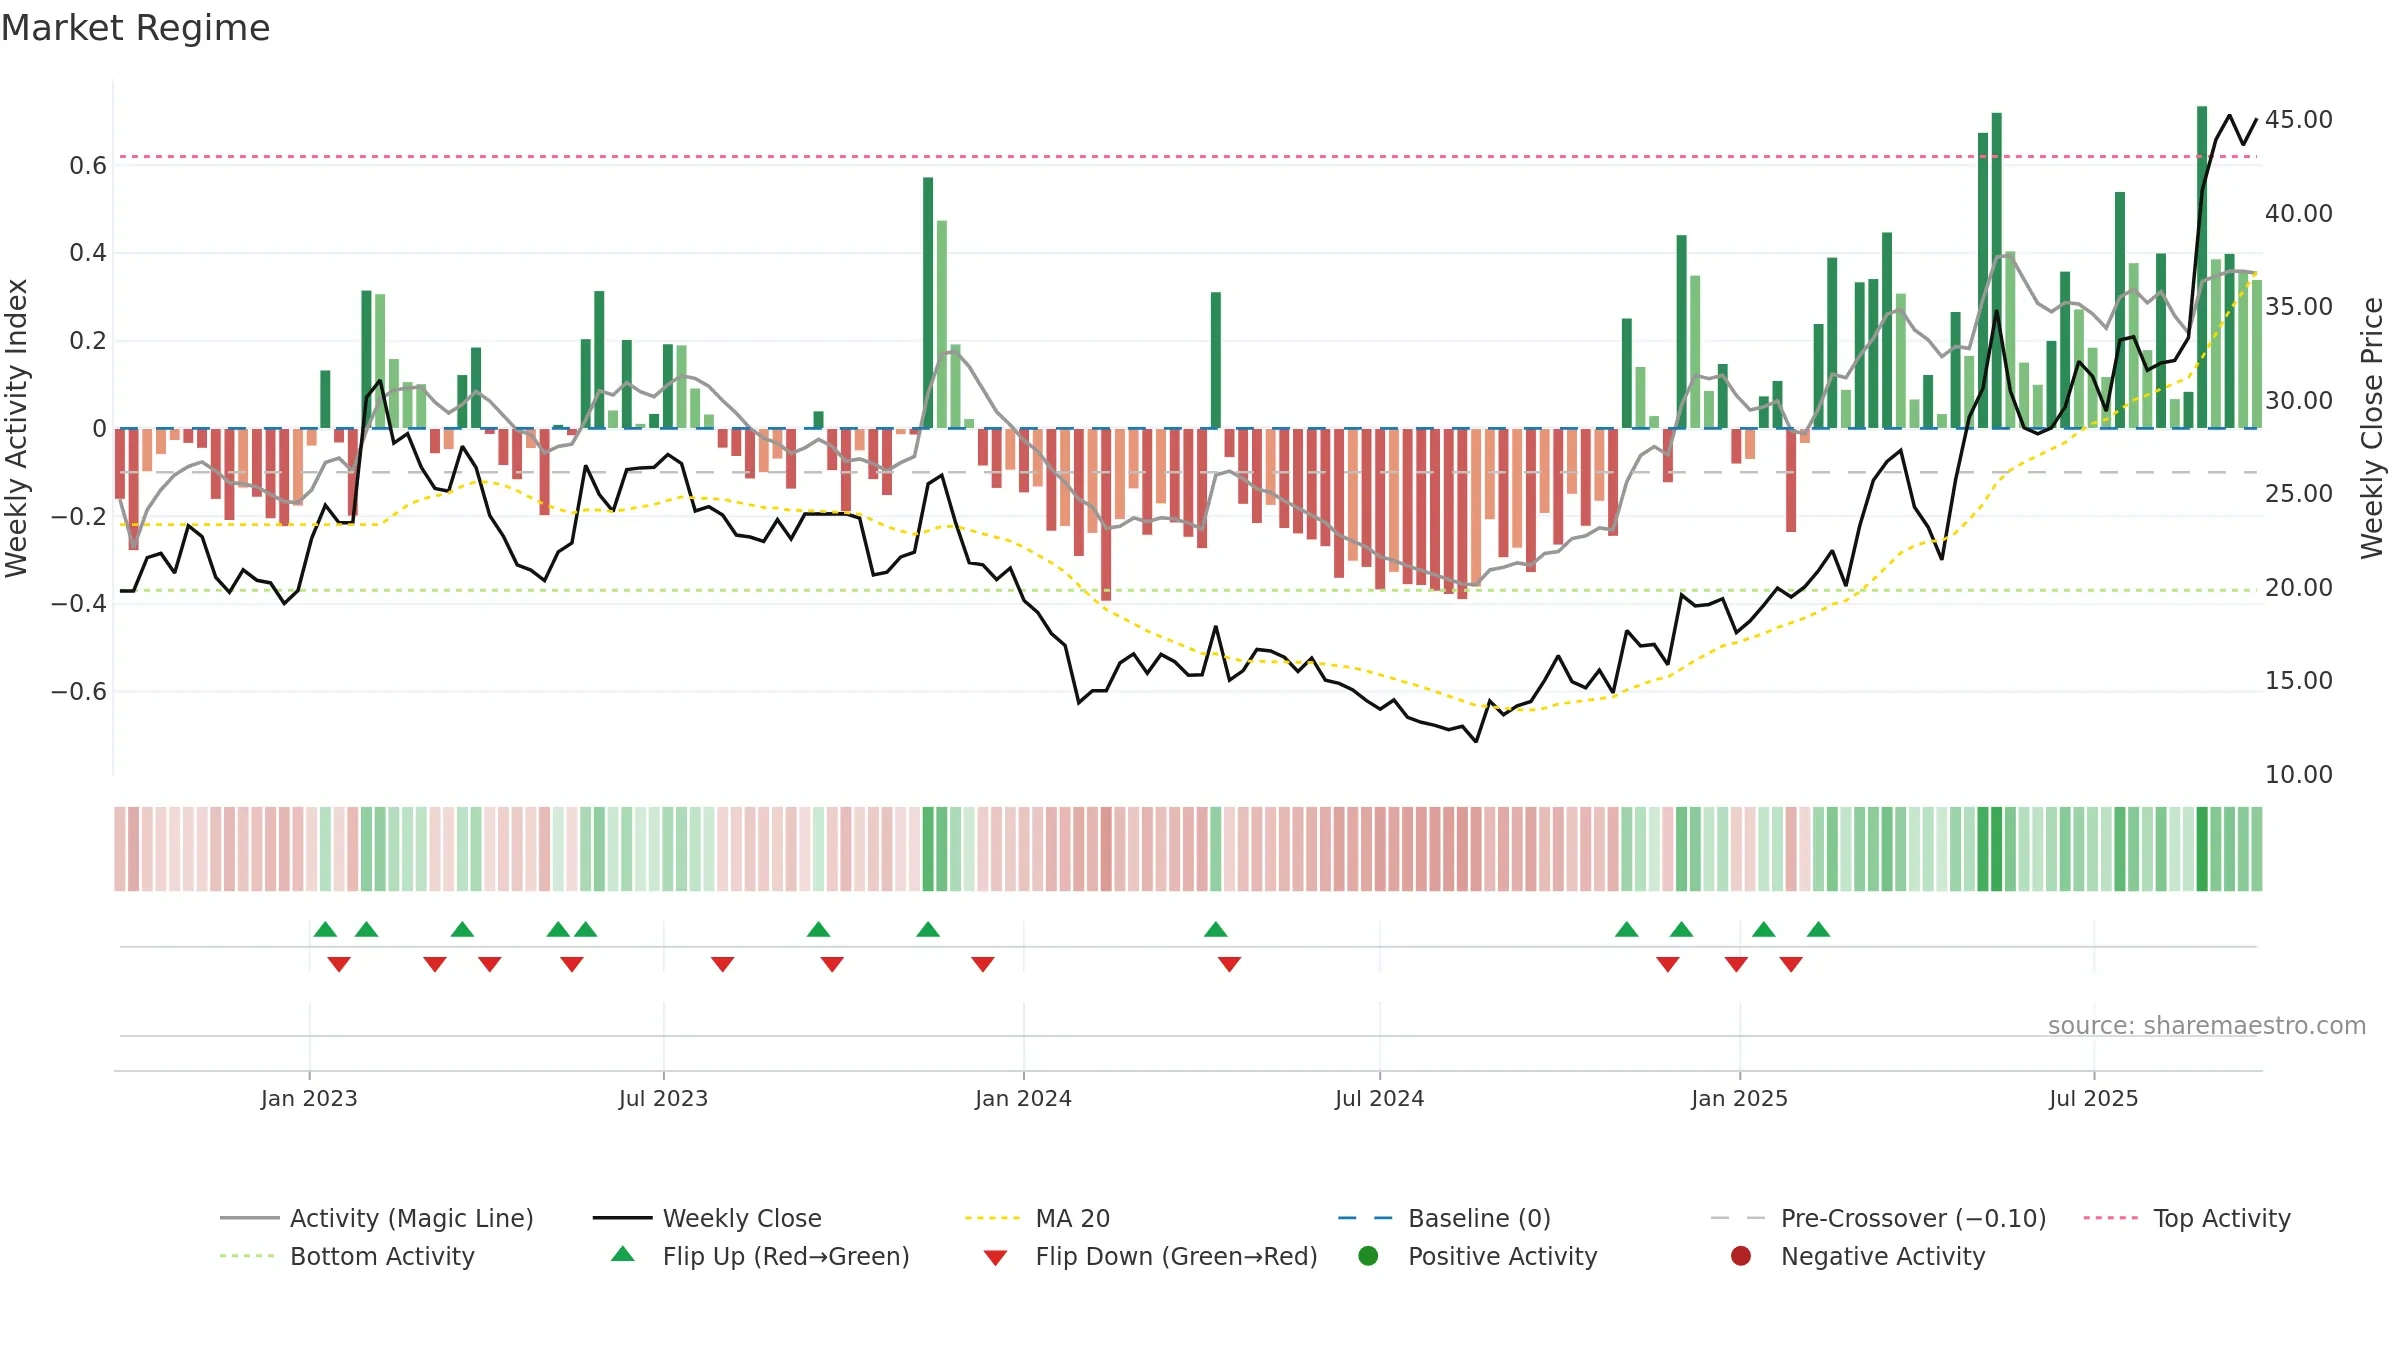Click the 25.00 price axis tick

2298,493
